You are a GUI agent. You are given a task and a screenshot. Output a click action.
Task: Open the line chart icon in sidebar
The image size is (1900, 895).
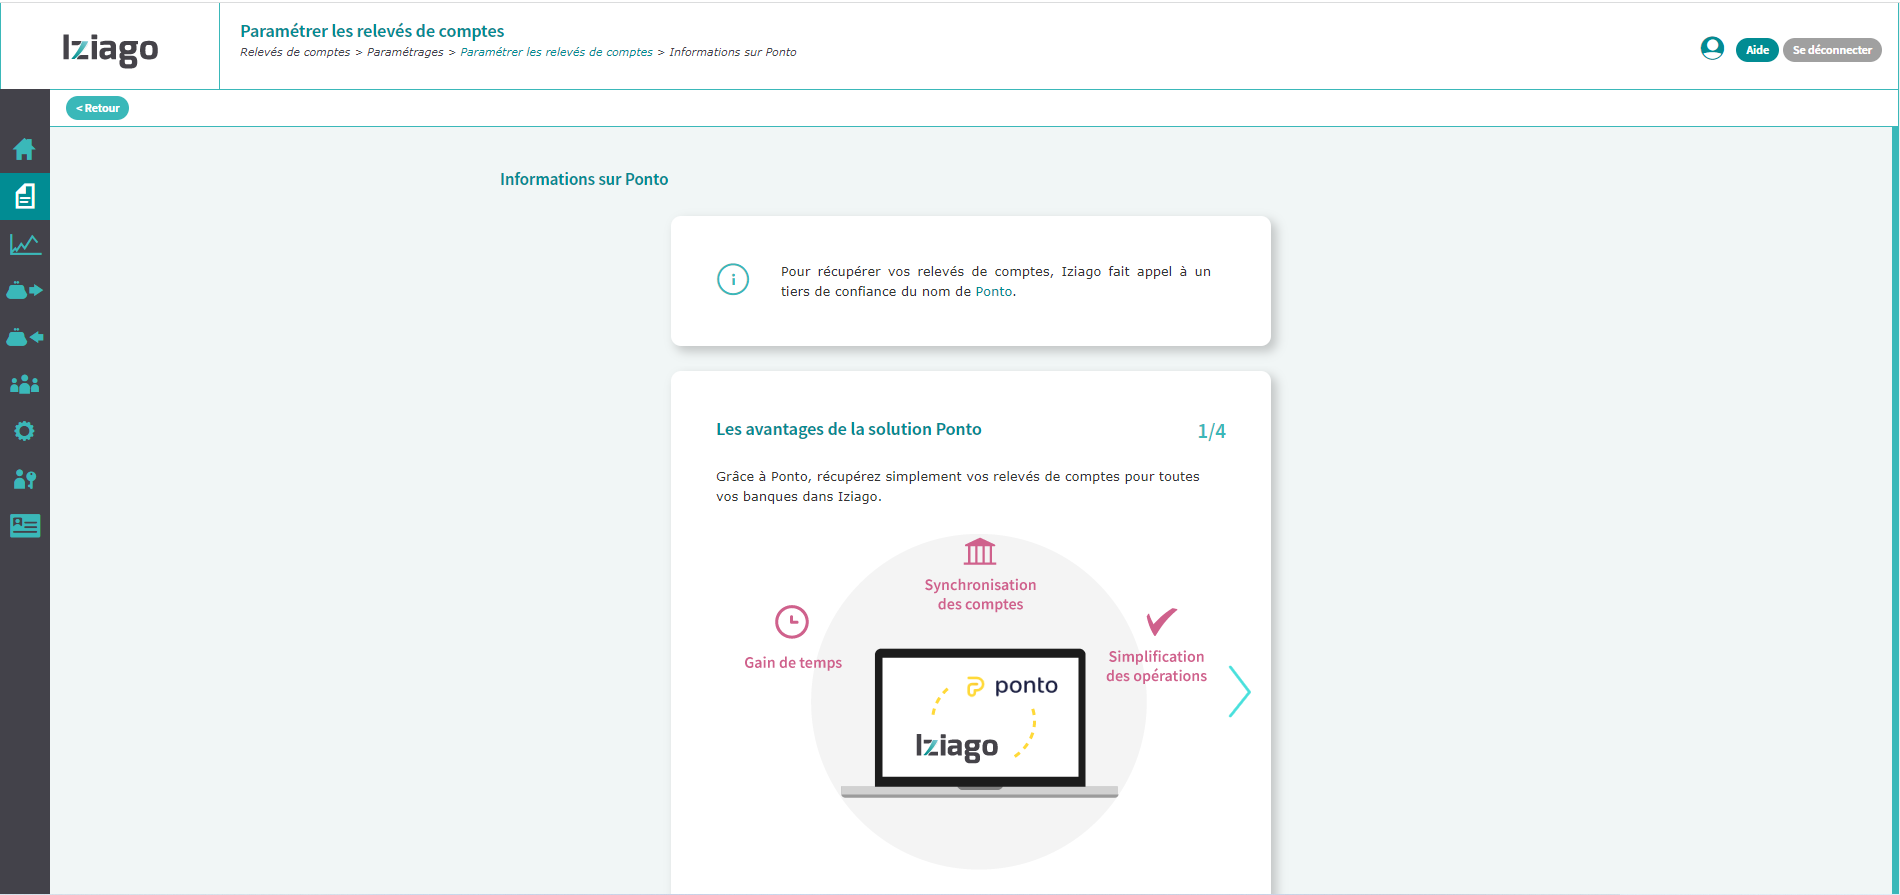click(24, 244)
